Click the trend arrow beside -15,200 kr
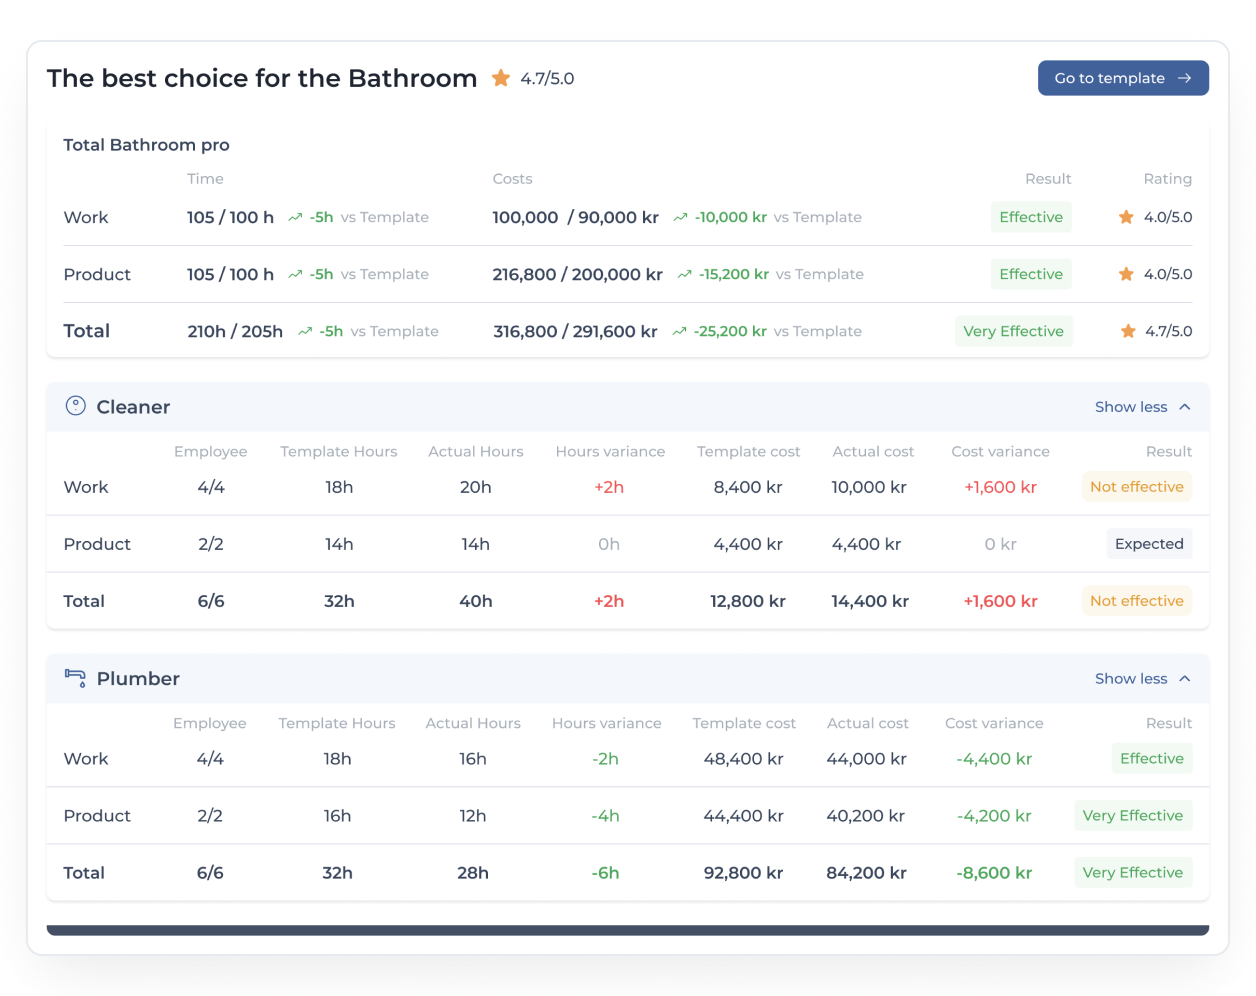1256x996 pixels. pyautogui.click(x=684, y=274)
